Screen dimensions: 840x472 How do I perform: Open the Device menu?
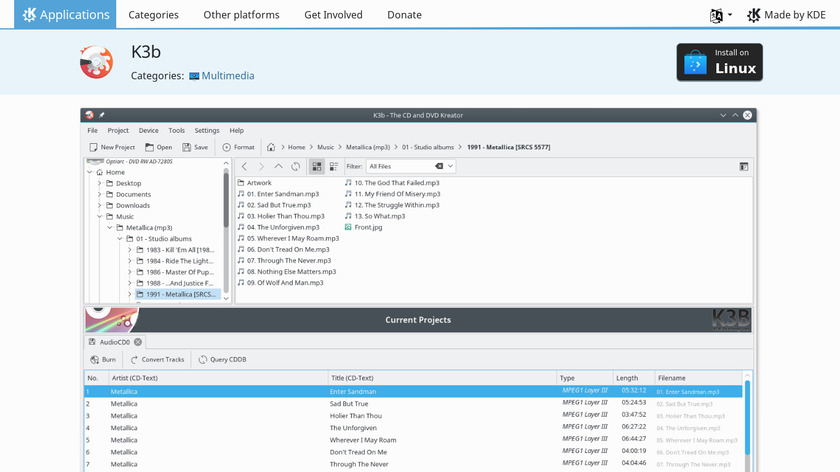[x=148, y=130]
